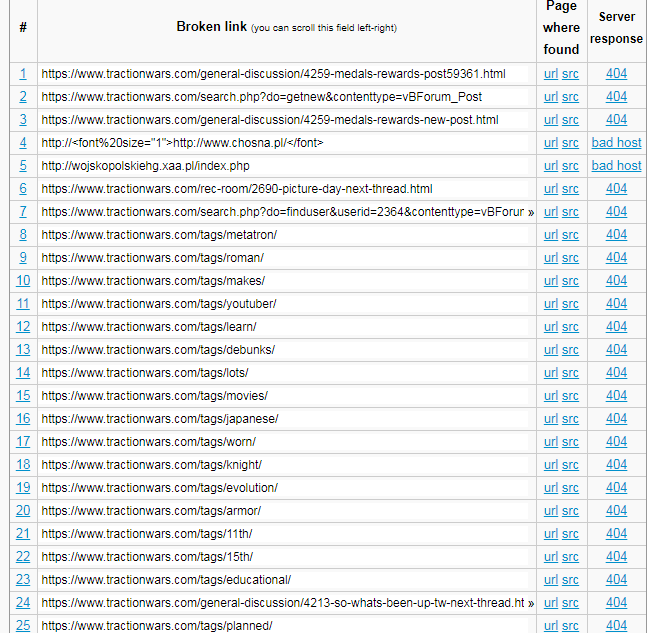Open the 404 response for row 24
The image size is (647, 633).
(616, 603)
